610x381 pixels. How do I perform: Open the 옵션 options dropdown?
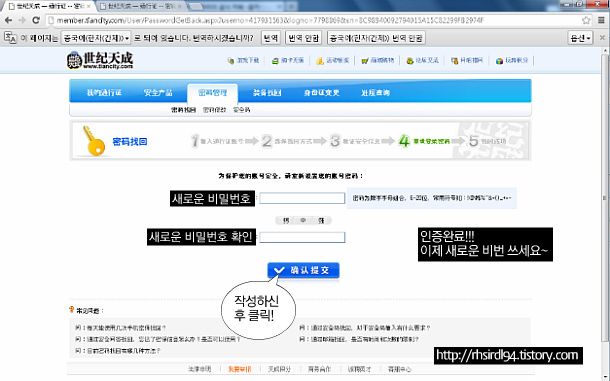580,38
